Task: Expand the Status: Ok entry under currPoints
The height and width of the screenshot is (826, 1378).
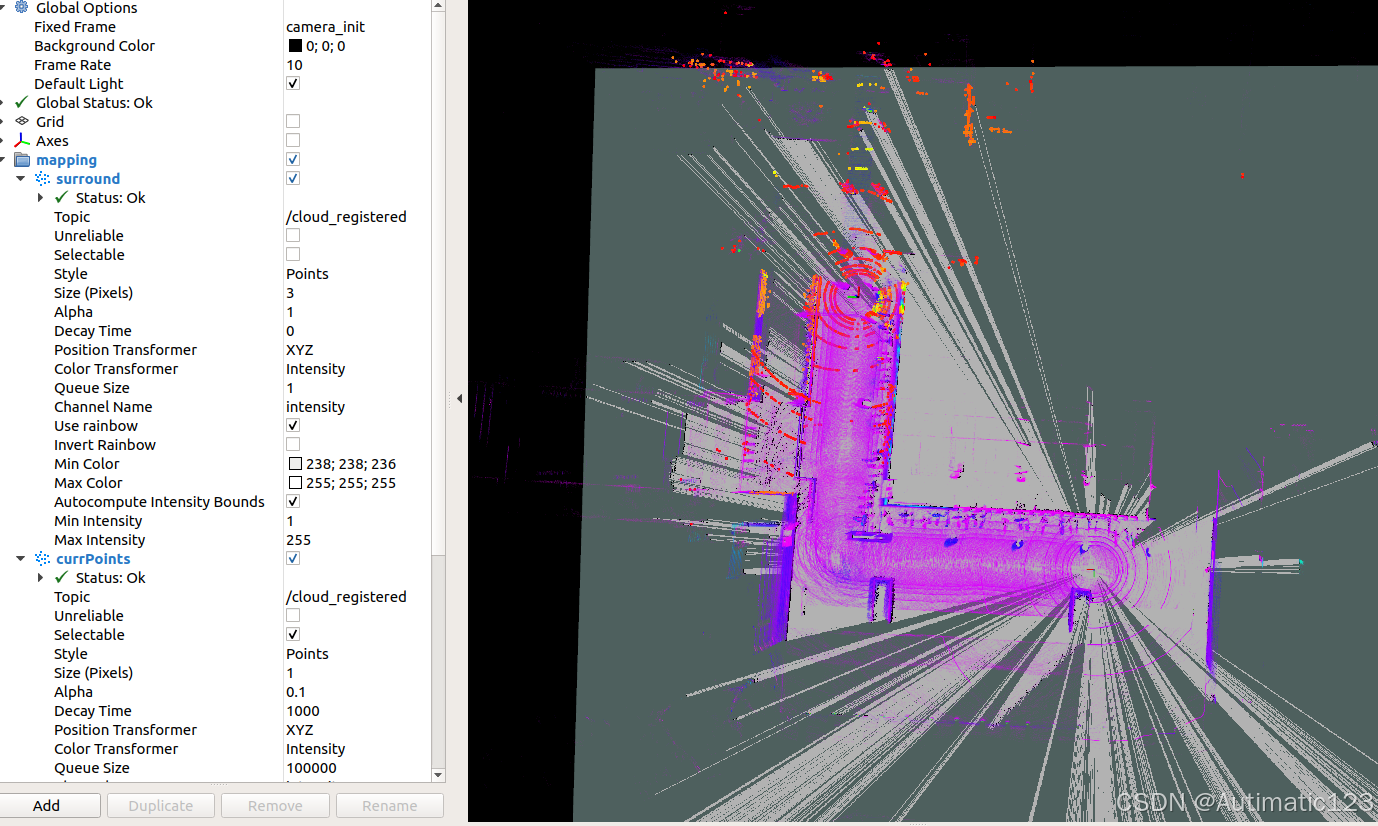Action: [x=41, y=577]
